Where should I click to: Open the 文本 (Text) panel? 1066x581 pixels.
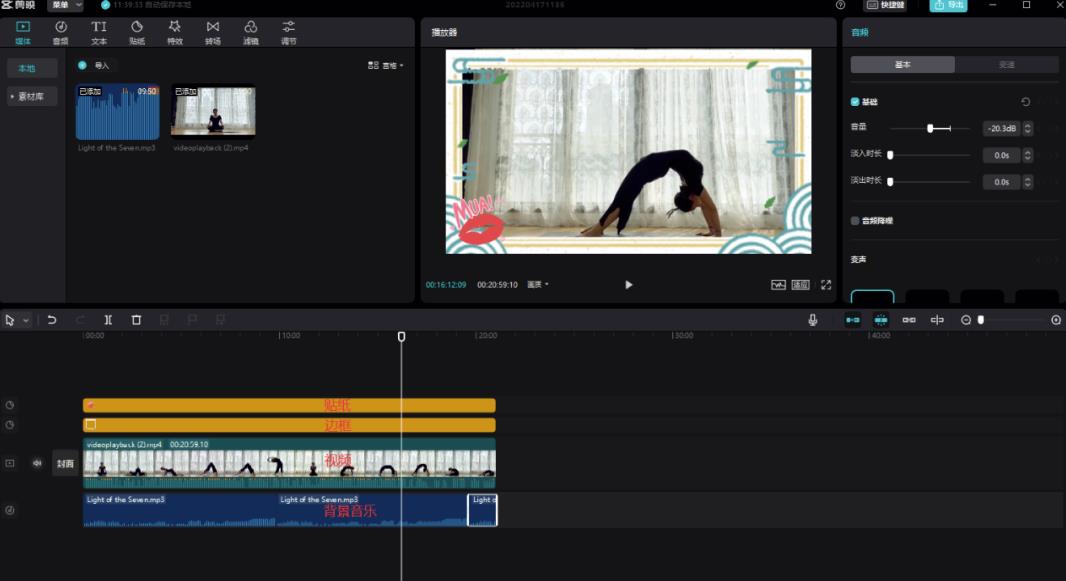(99, 32)
